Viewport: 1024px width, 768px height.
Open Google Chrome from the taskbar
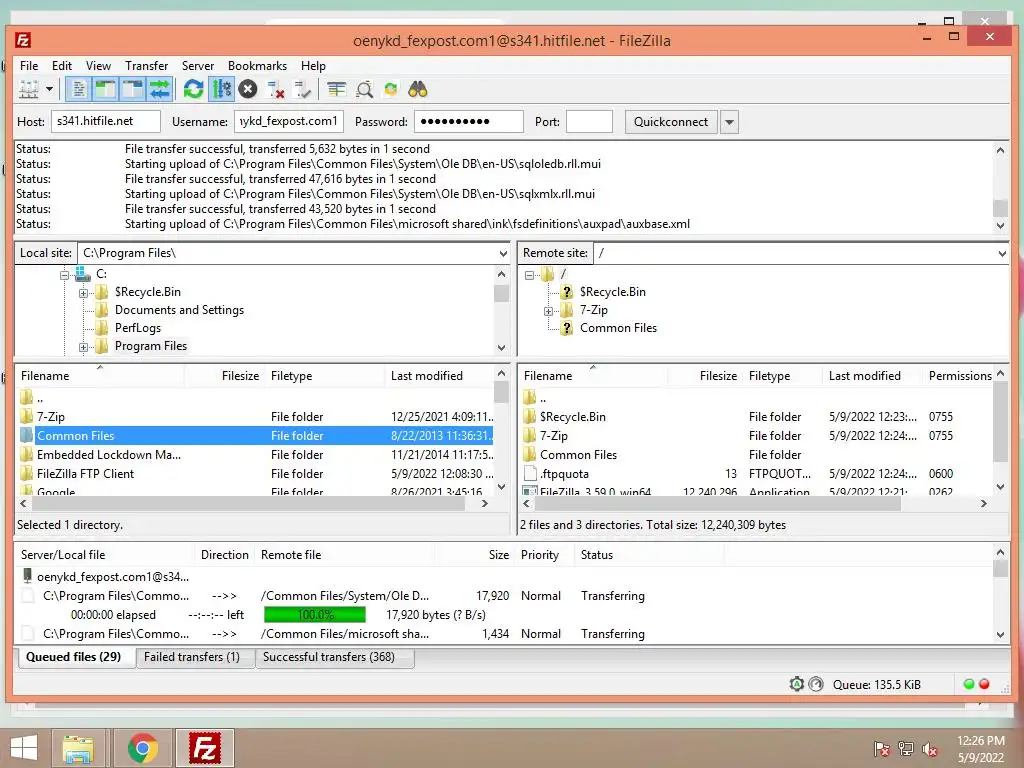(143, 748)
